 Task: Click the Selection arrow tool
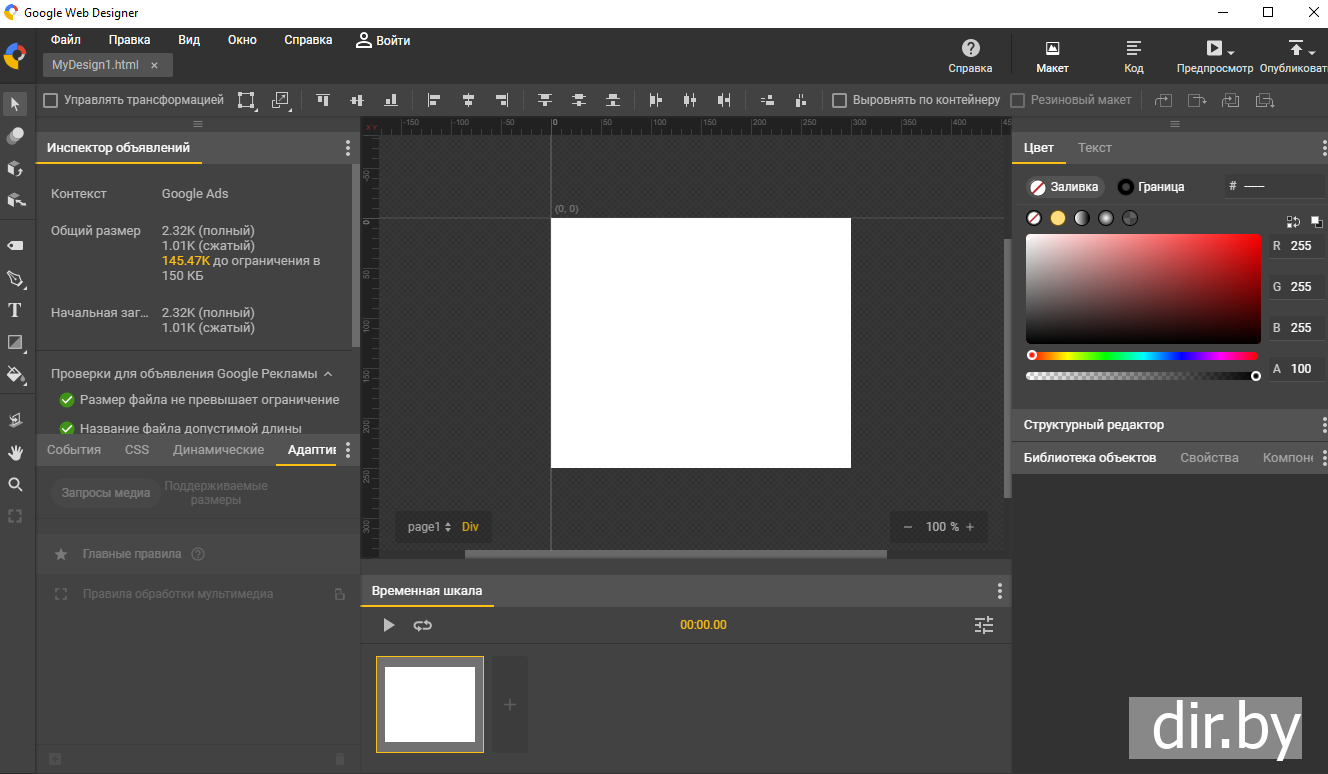tap(15, 103)
